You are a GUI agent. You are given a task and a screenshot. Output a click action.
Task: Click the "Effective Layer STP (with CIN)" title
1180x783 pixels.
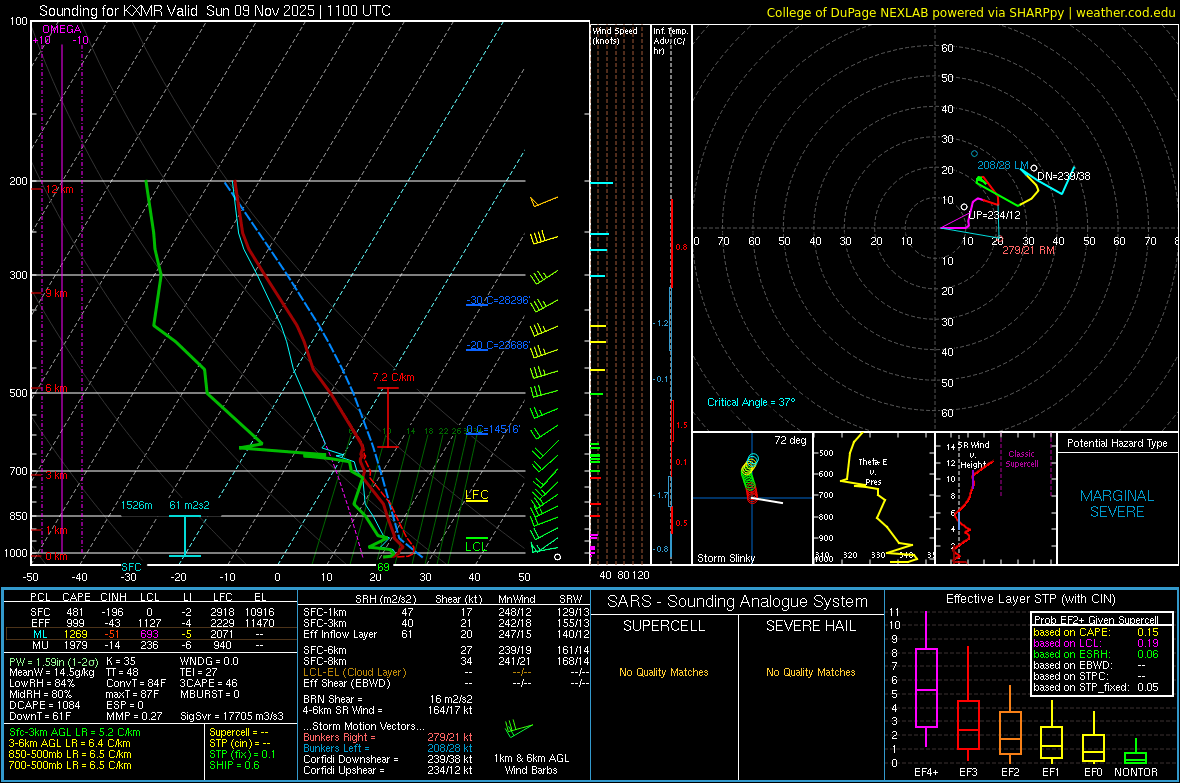coord(1031,599)
